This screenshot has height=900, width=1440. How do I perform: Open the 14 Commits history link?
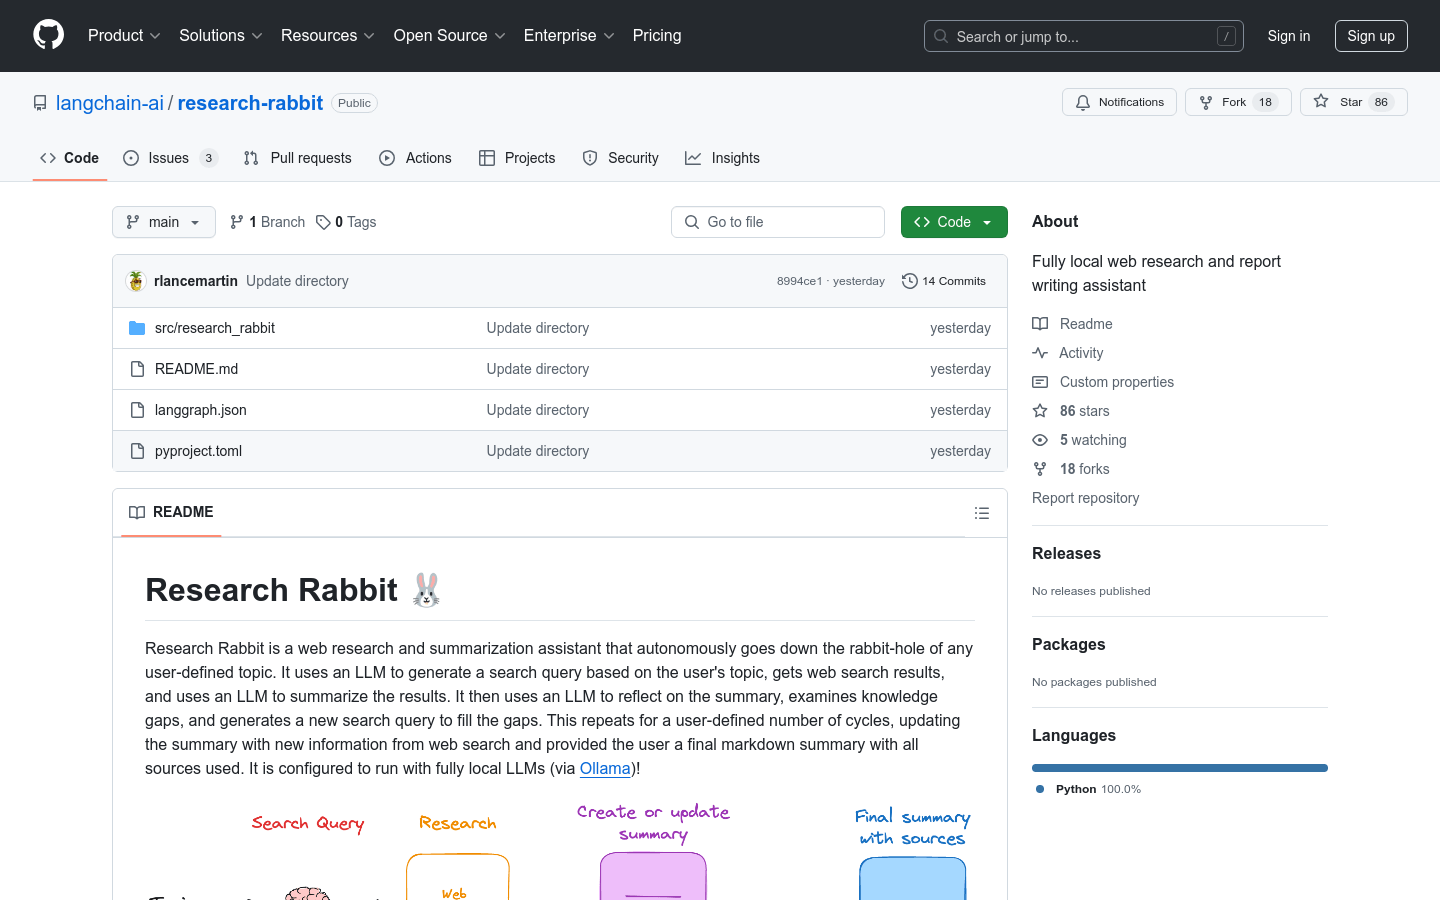click(944, 281)
